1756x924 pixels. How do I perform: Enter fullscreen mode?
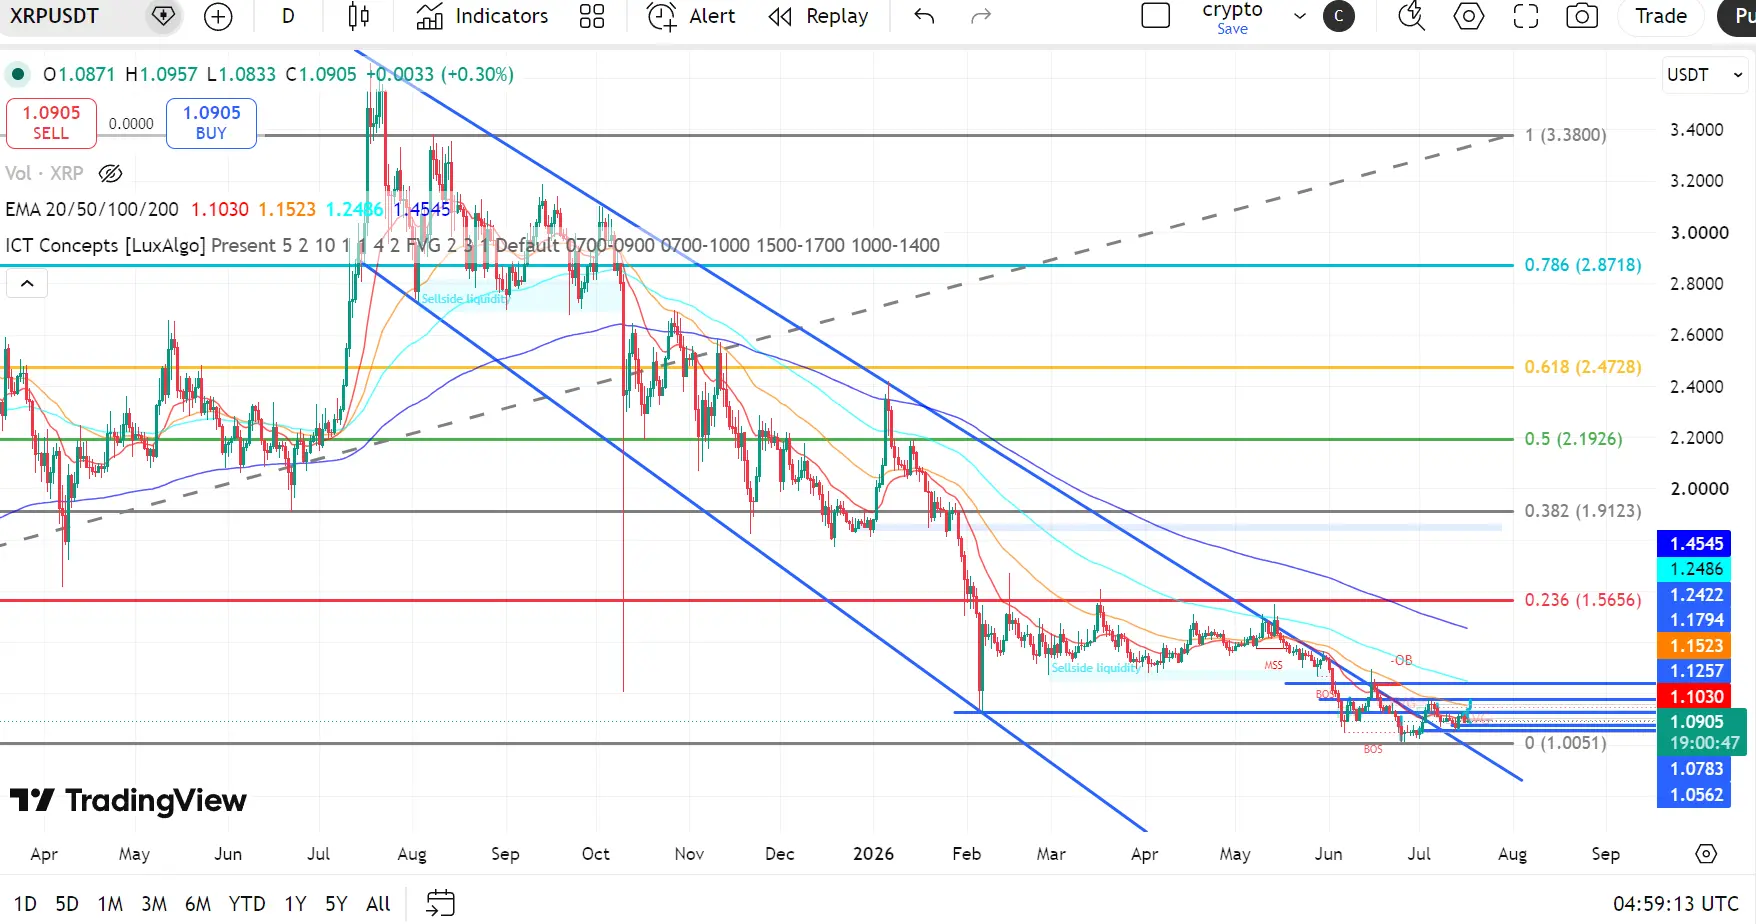(1526, 16)
